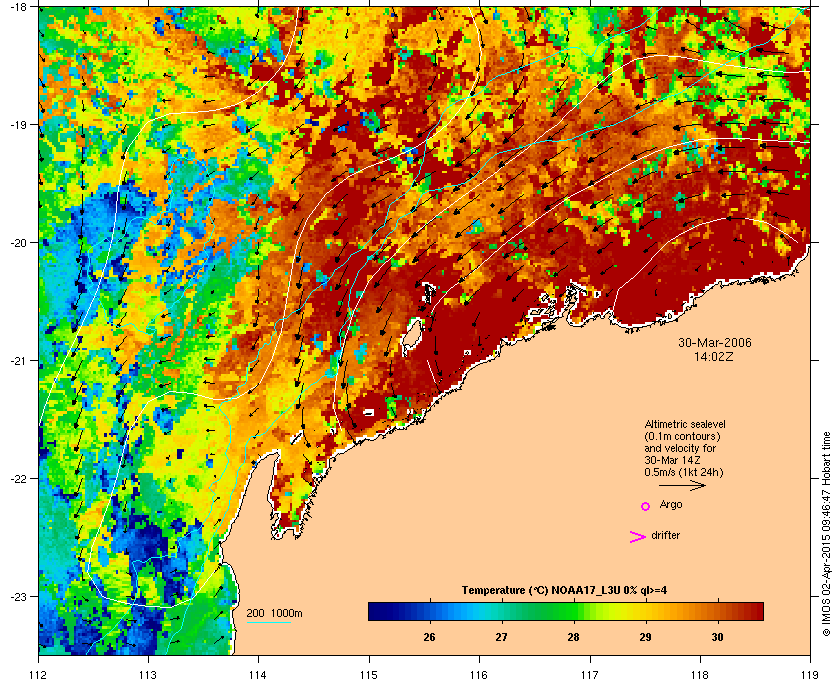Click the longitude axis label "113"
The image size is (840, 680).
[x=148, y=674]
